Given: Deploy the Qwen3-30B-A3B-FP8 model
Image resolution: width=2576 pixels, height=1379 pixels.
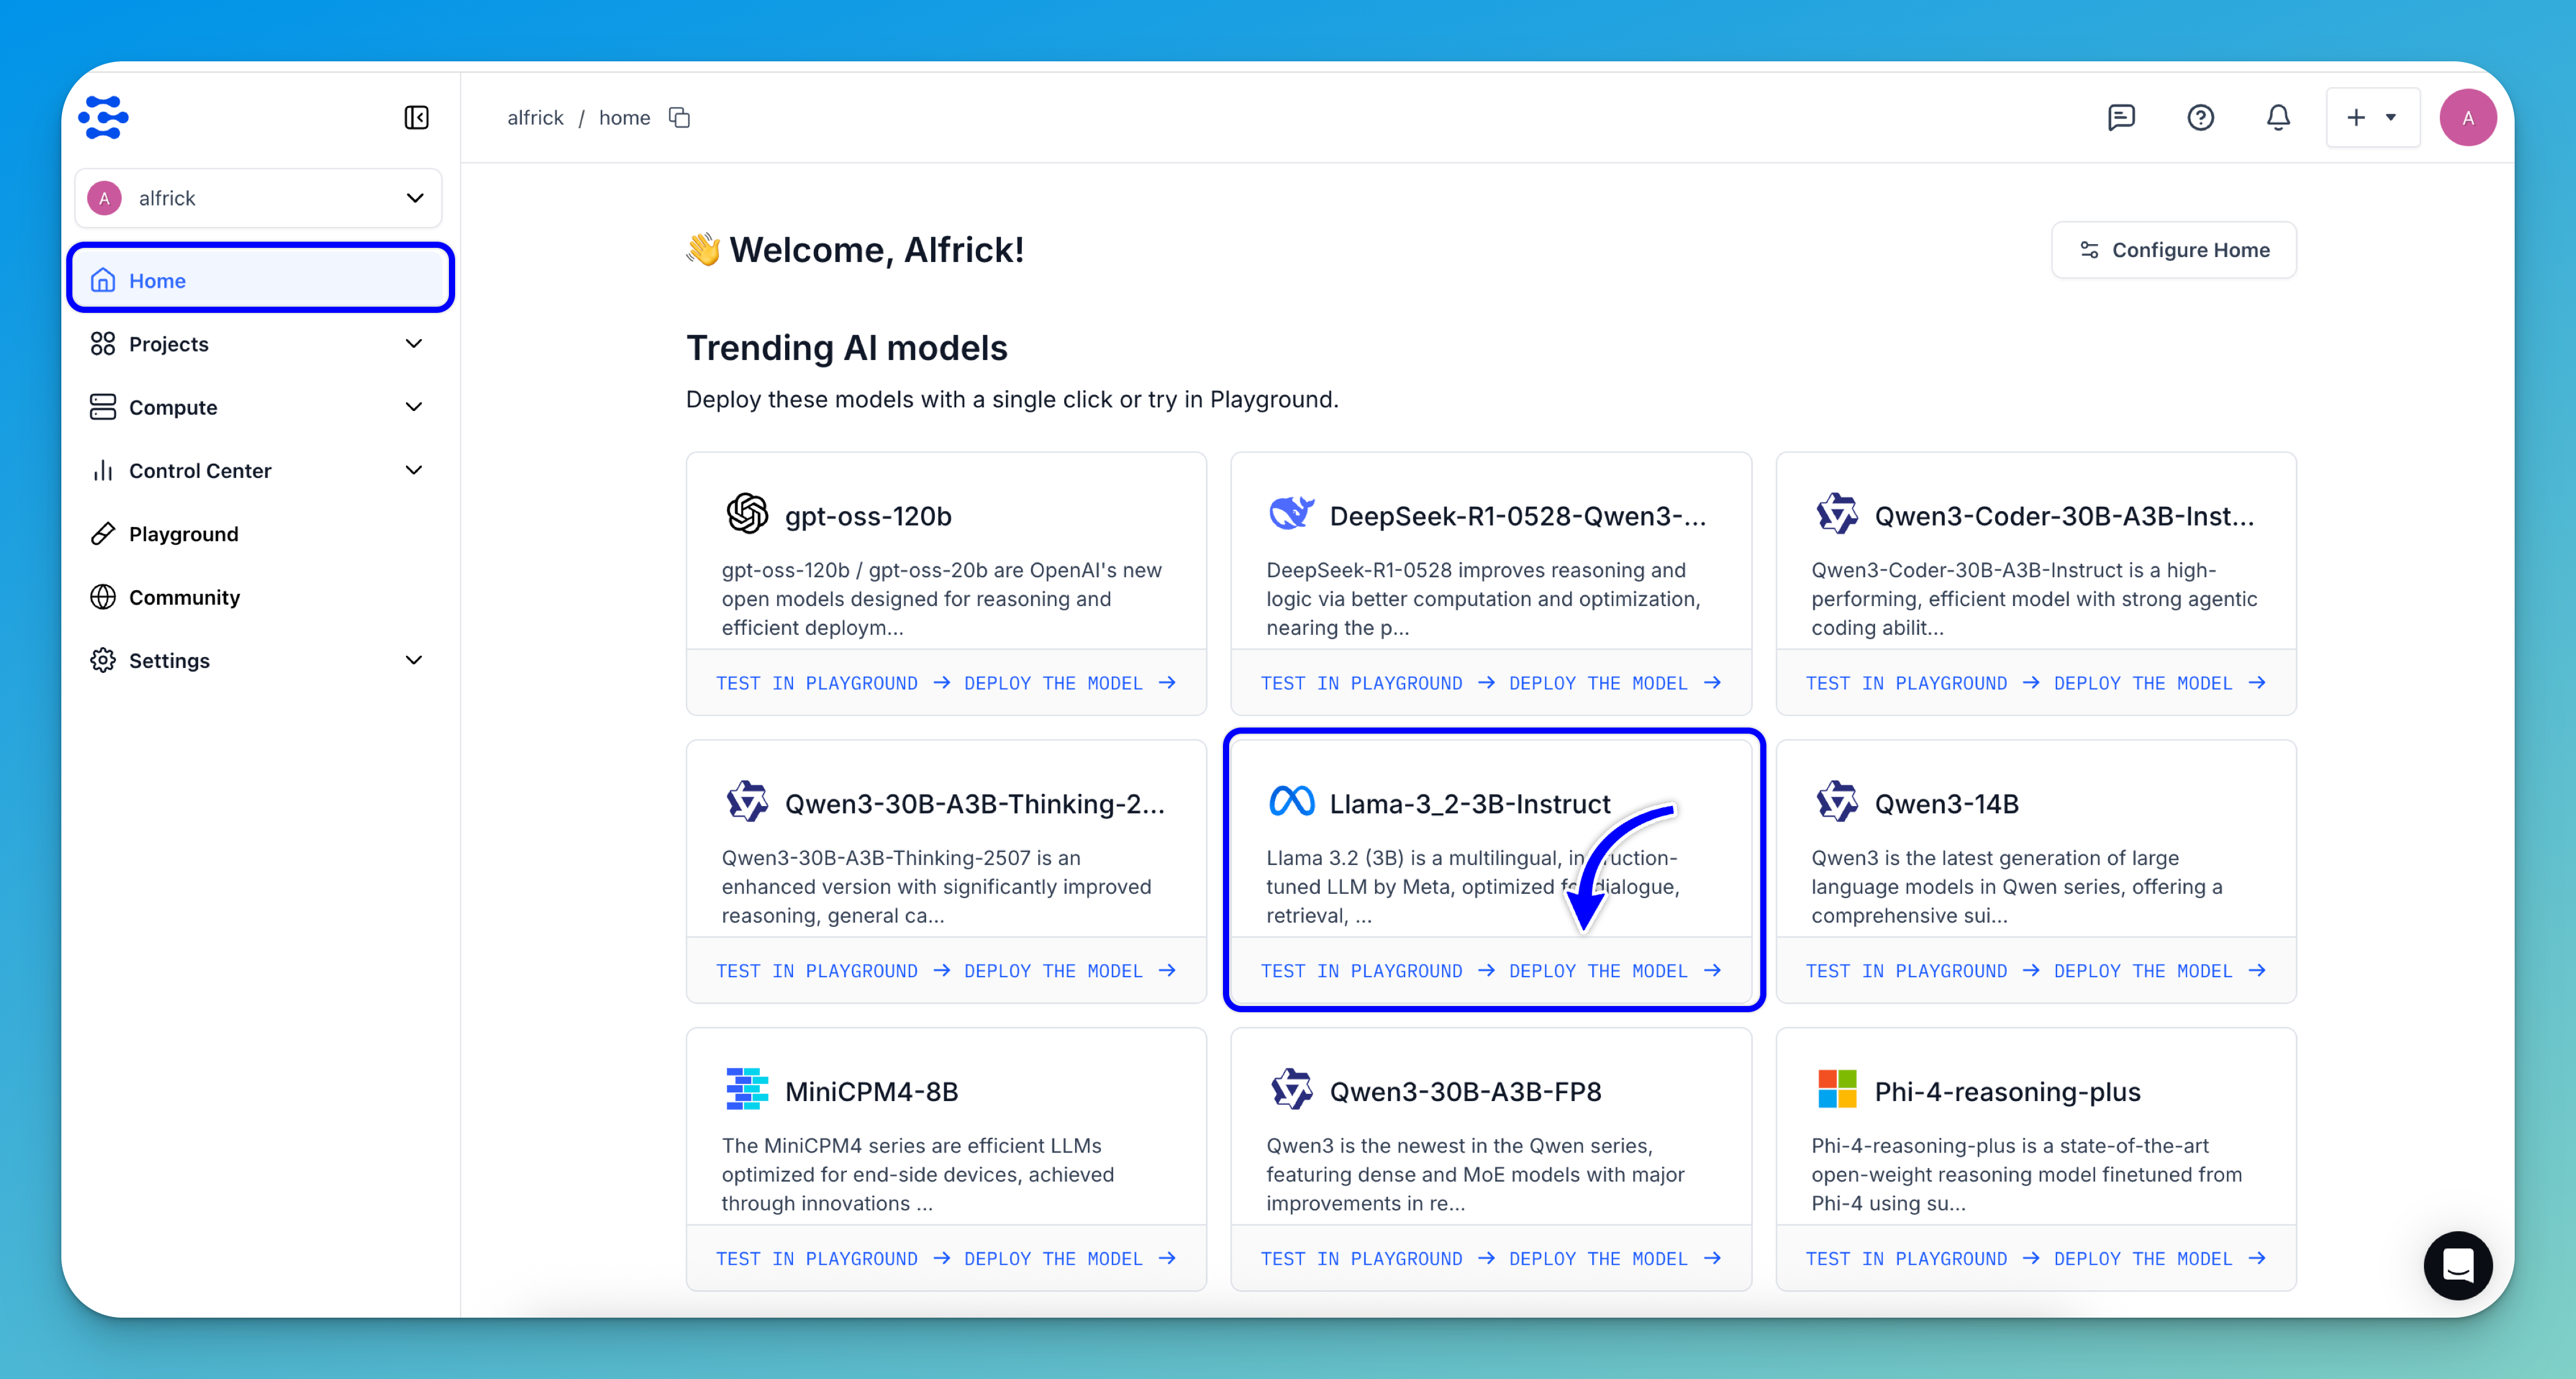Looking at the screenshot, I should (x=1615, y=1259).
